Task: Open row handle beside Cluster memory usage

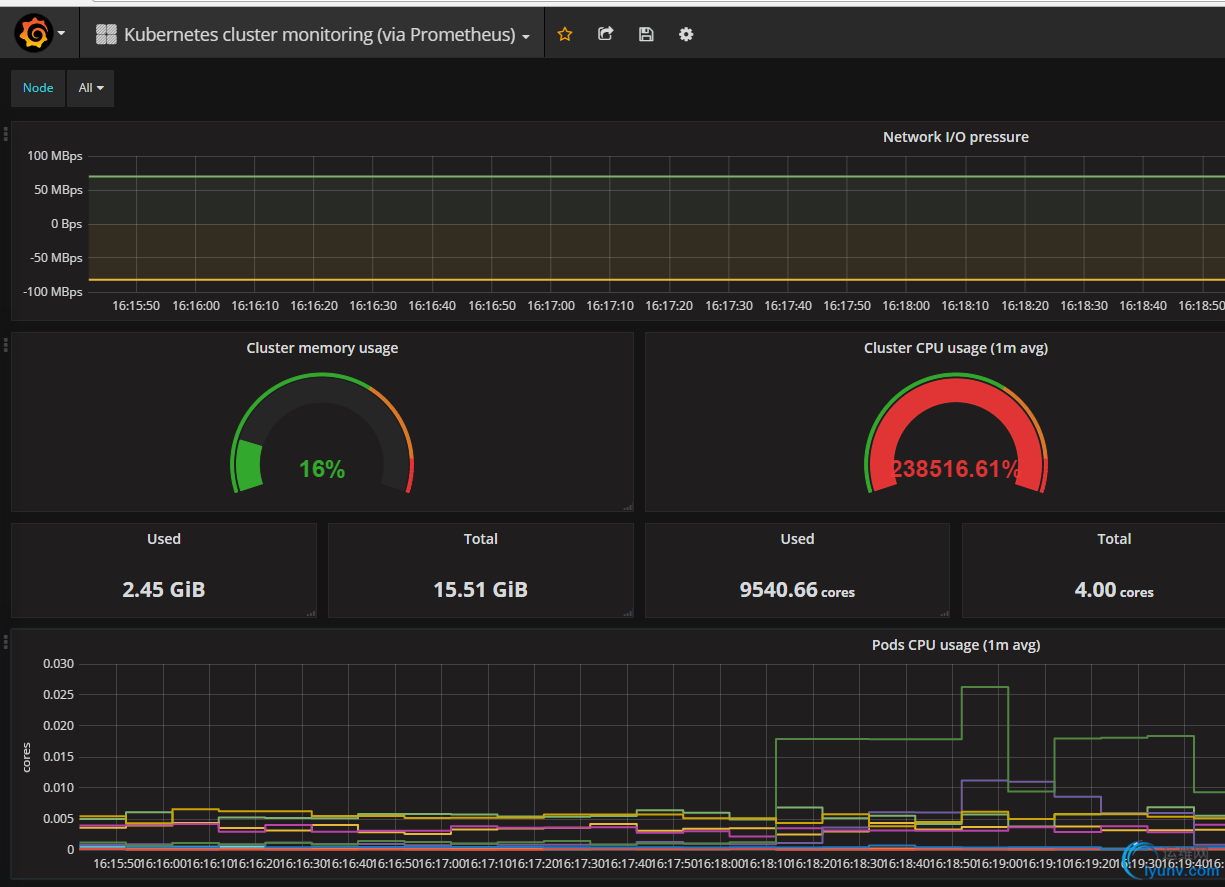Action: (6, 344)
